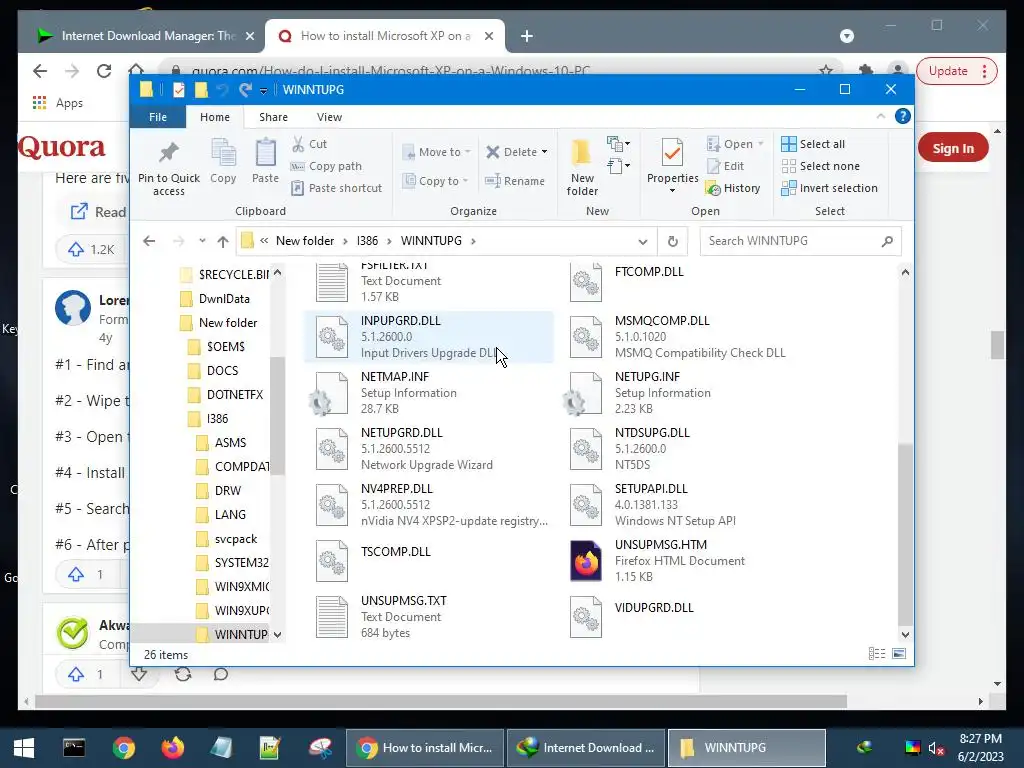
Task: Expand the Copy to dropdown
Action: pyautogui.click(x=465, y=181)
